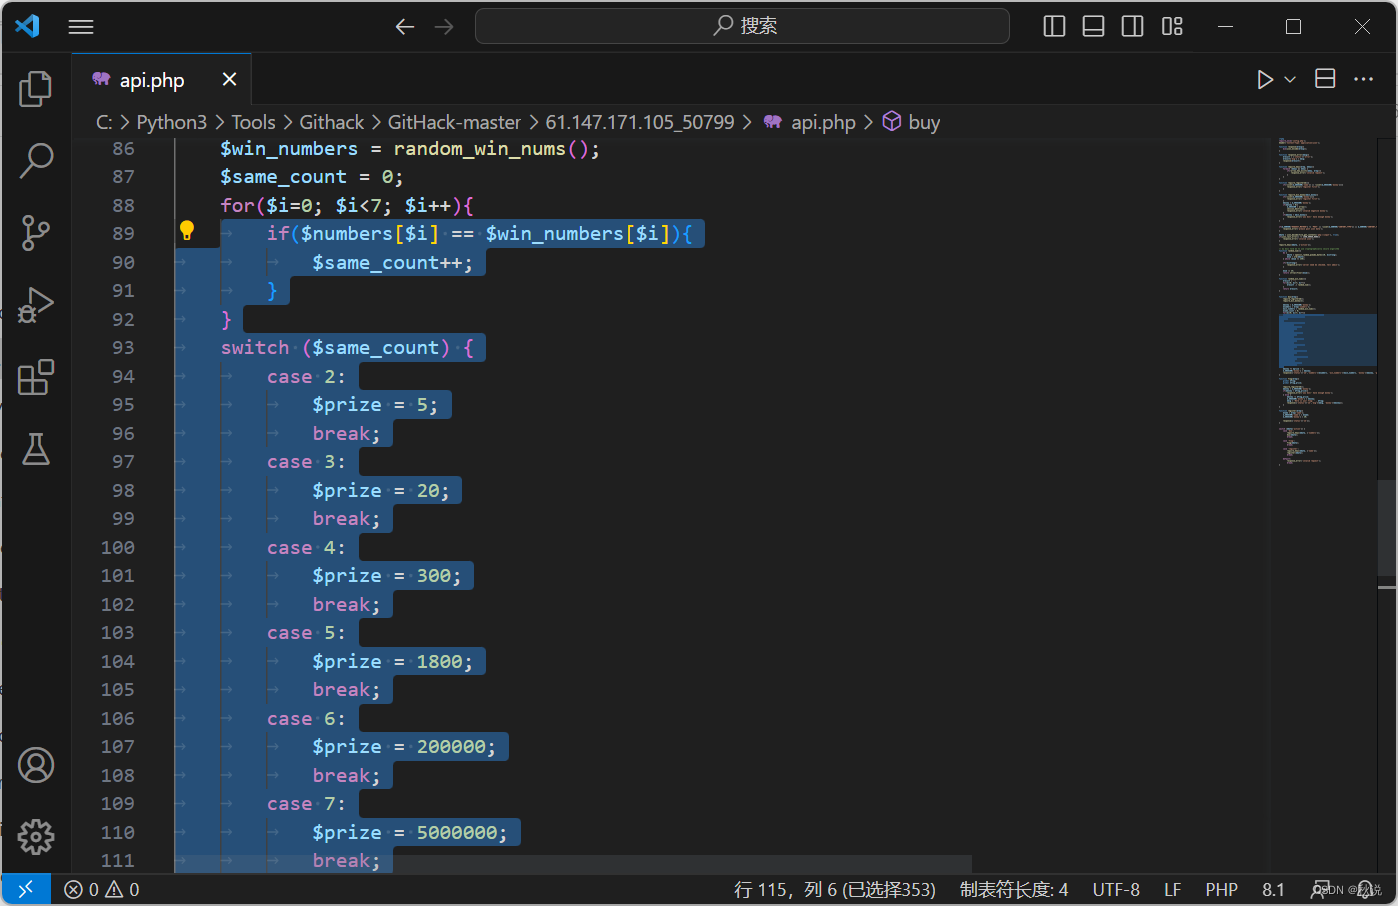Open More Actions ellipsis menu
1398x906 pixels.
point(1364,79)
